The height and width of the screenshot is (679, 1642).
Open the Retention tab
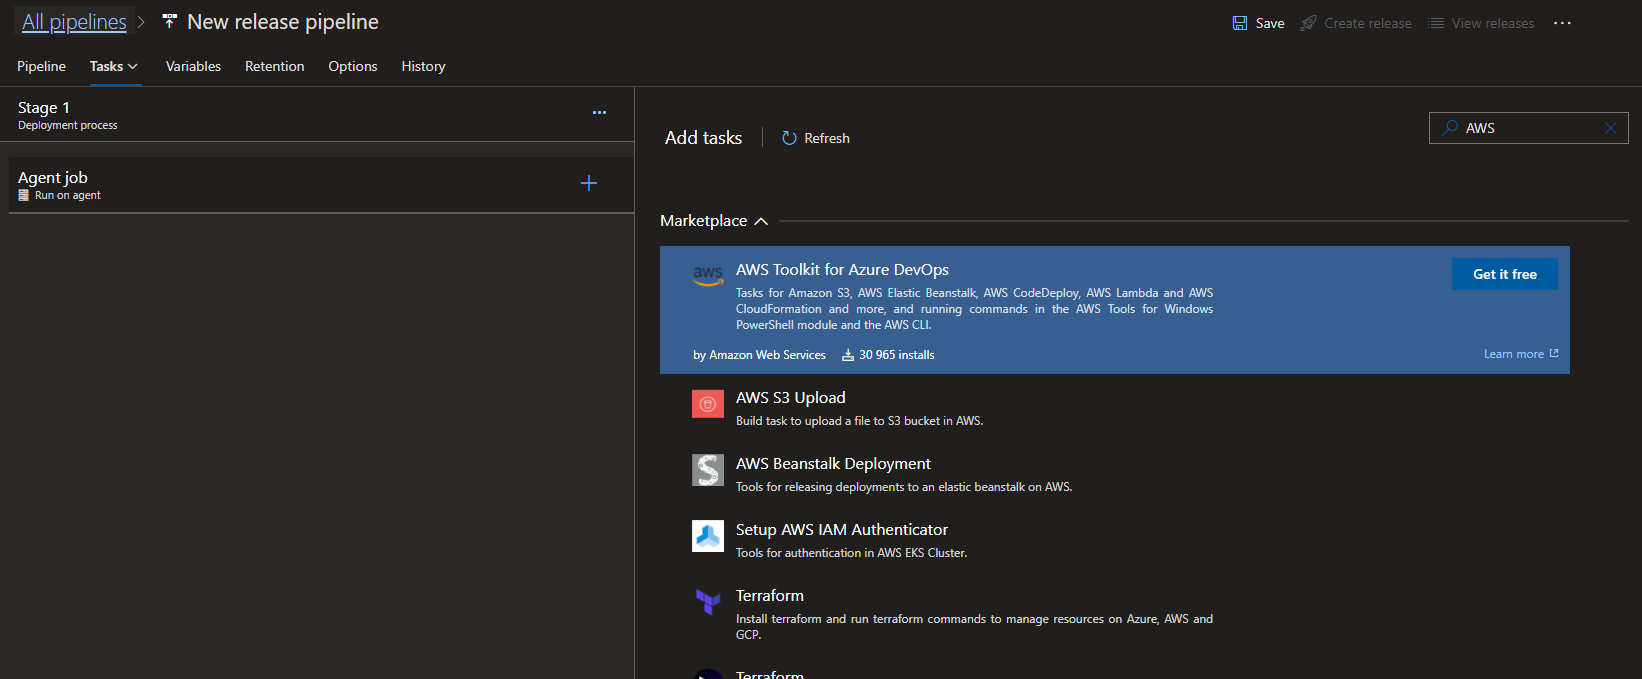(x=274, y=66)
